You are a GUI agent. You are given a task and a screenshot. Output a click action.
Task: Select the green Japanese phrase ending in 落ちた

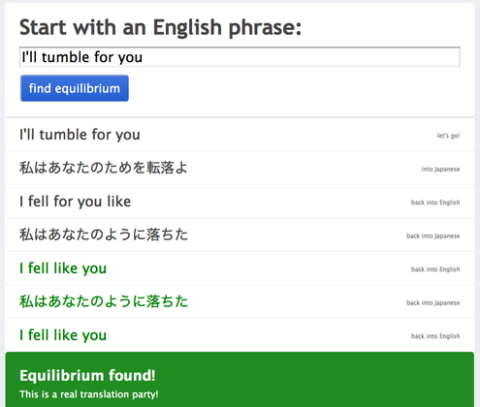tap(103, 301)
